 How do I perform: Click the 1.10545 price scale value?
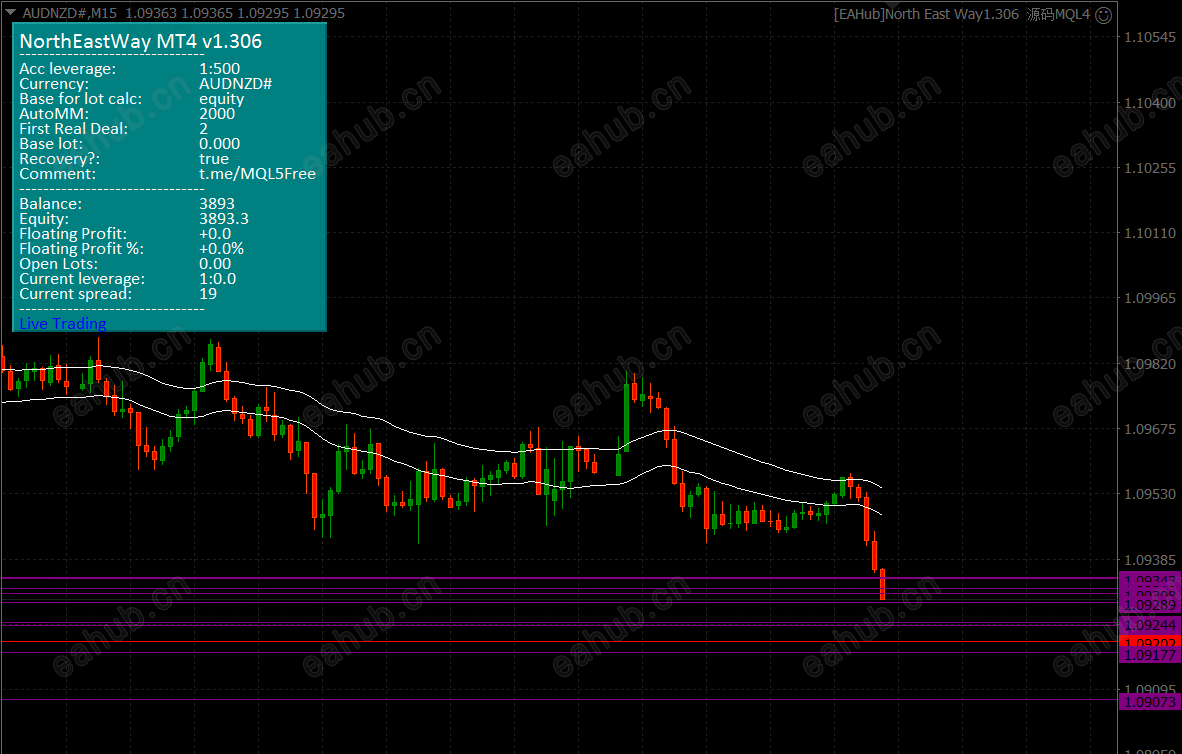tap(1150, 38)
